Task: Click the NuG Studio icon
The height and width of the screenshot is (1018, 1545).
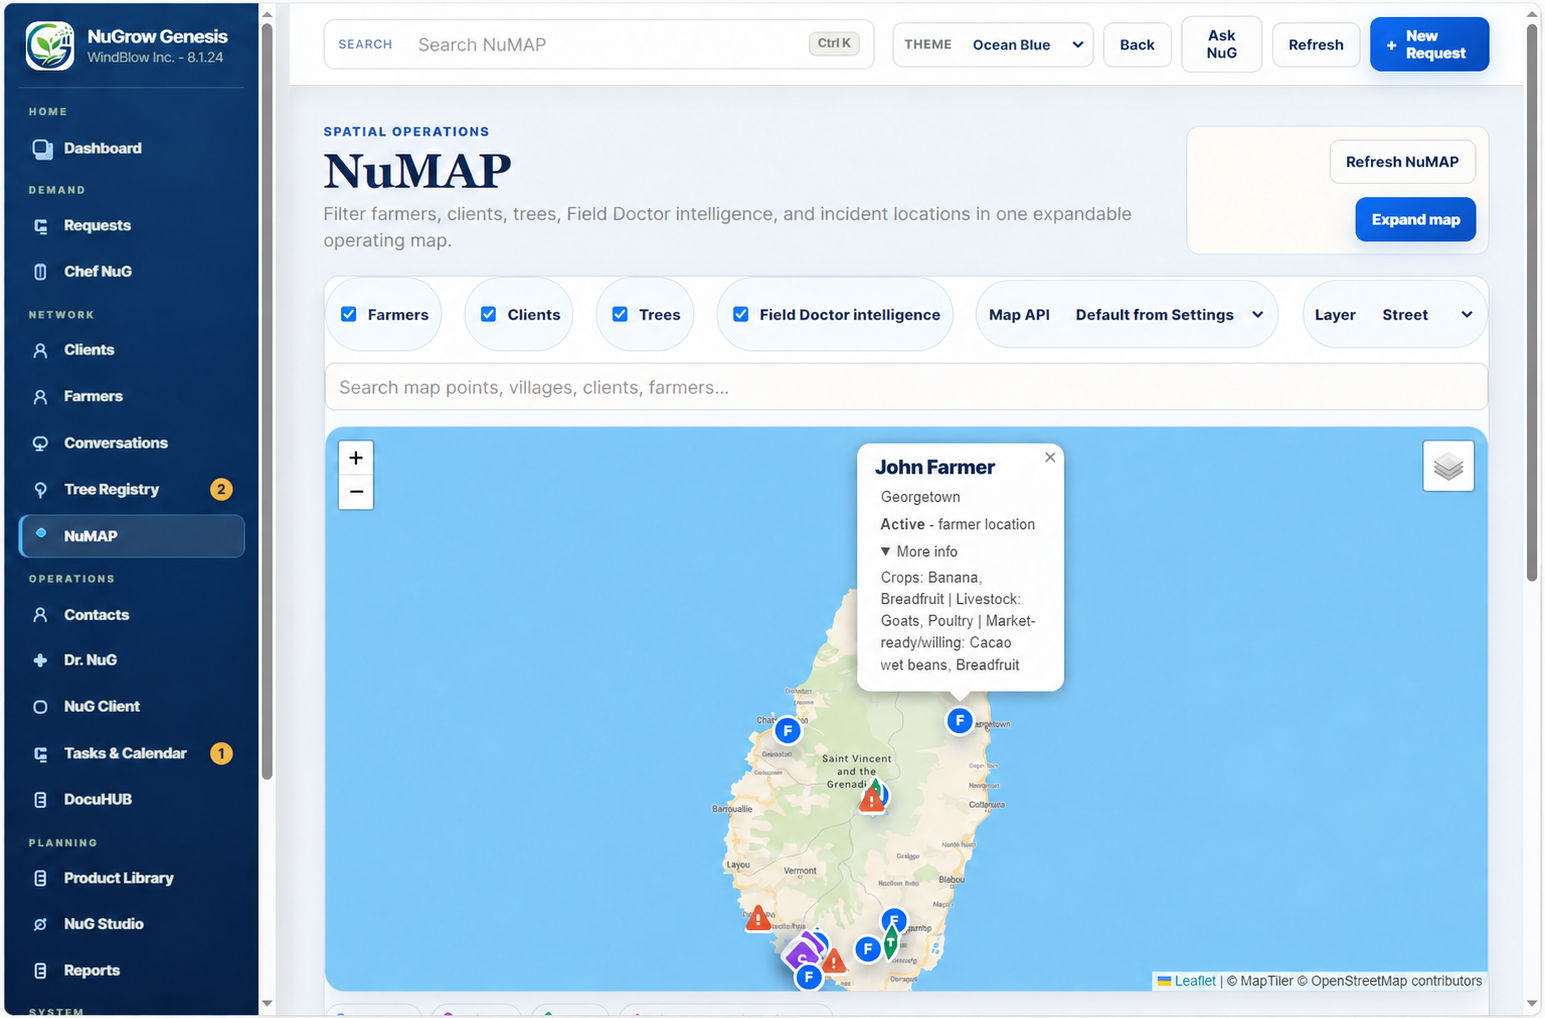Action: click(40, 924)
